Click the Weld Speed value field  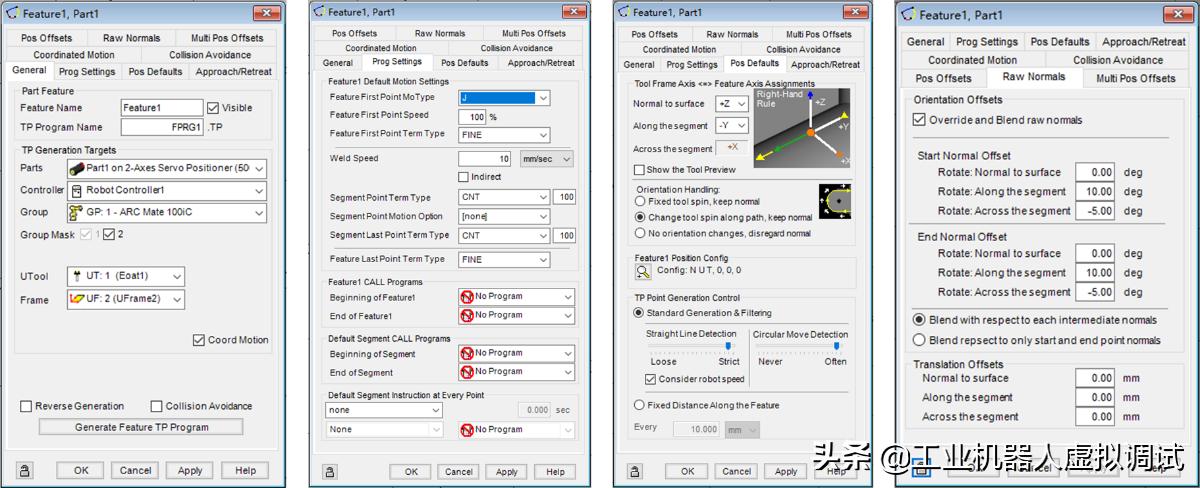pos(486,159)
